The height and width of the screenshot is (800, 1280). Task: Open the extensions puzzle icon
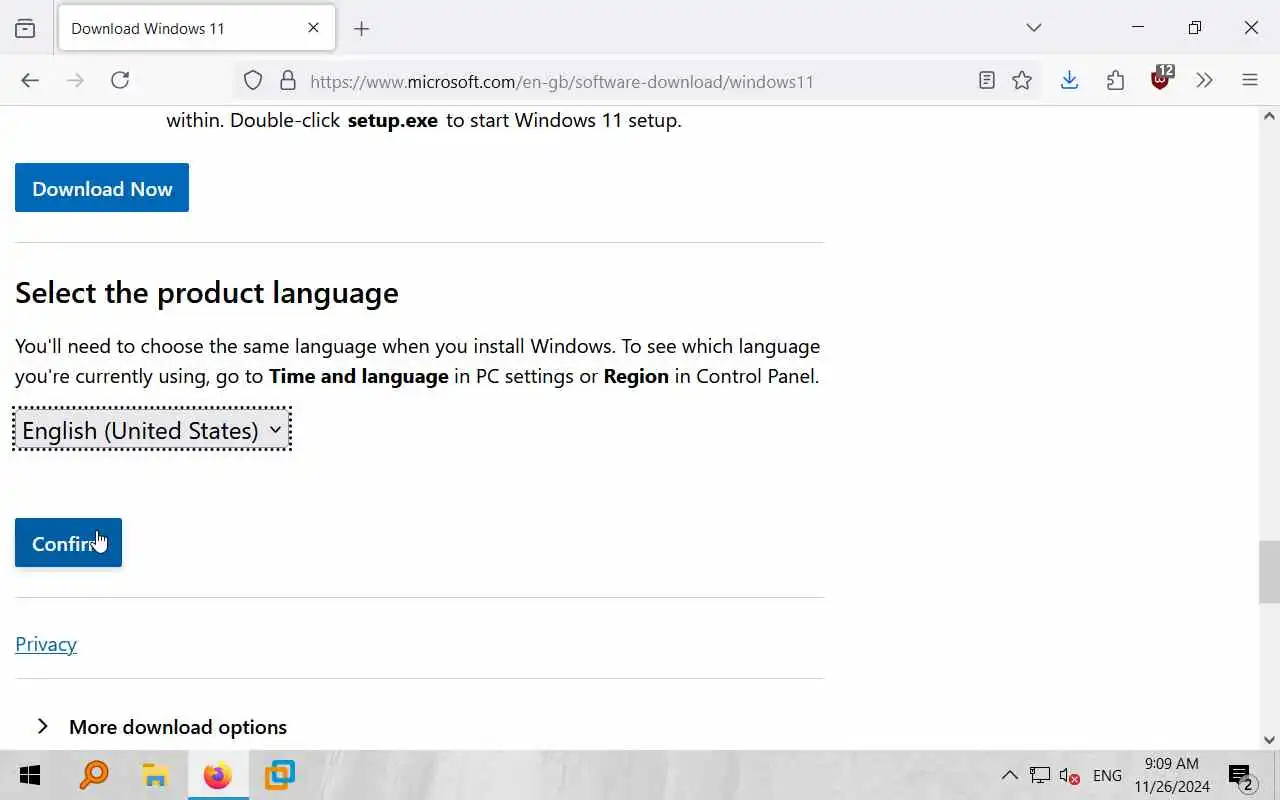pos(1115,81)
